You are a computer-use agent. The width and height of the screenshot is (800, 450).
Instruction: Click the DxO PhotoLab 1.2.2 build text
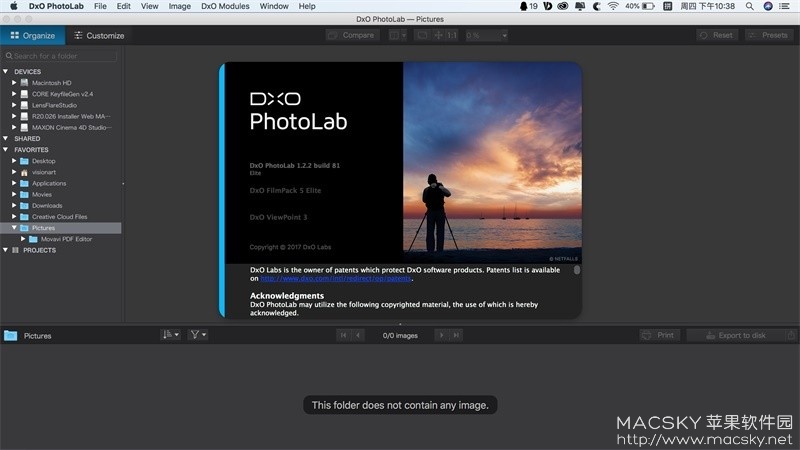pyautogui.click(x=294, y=165)
